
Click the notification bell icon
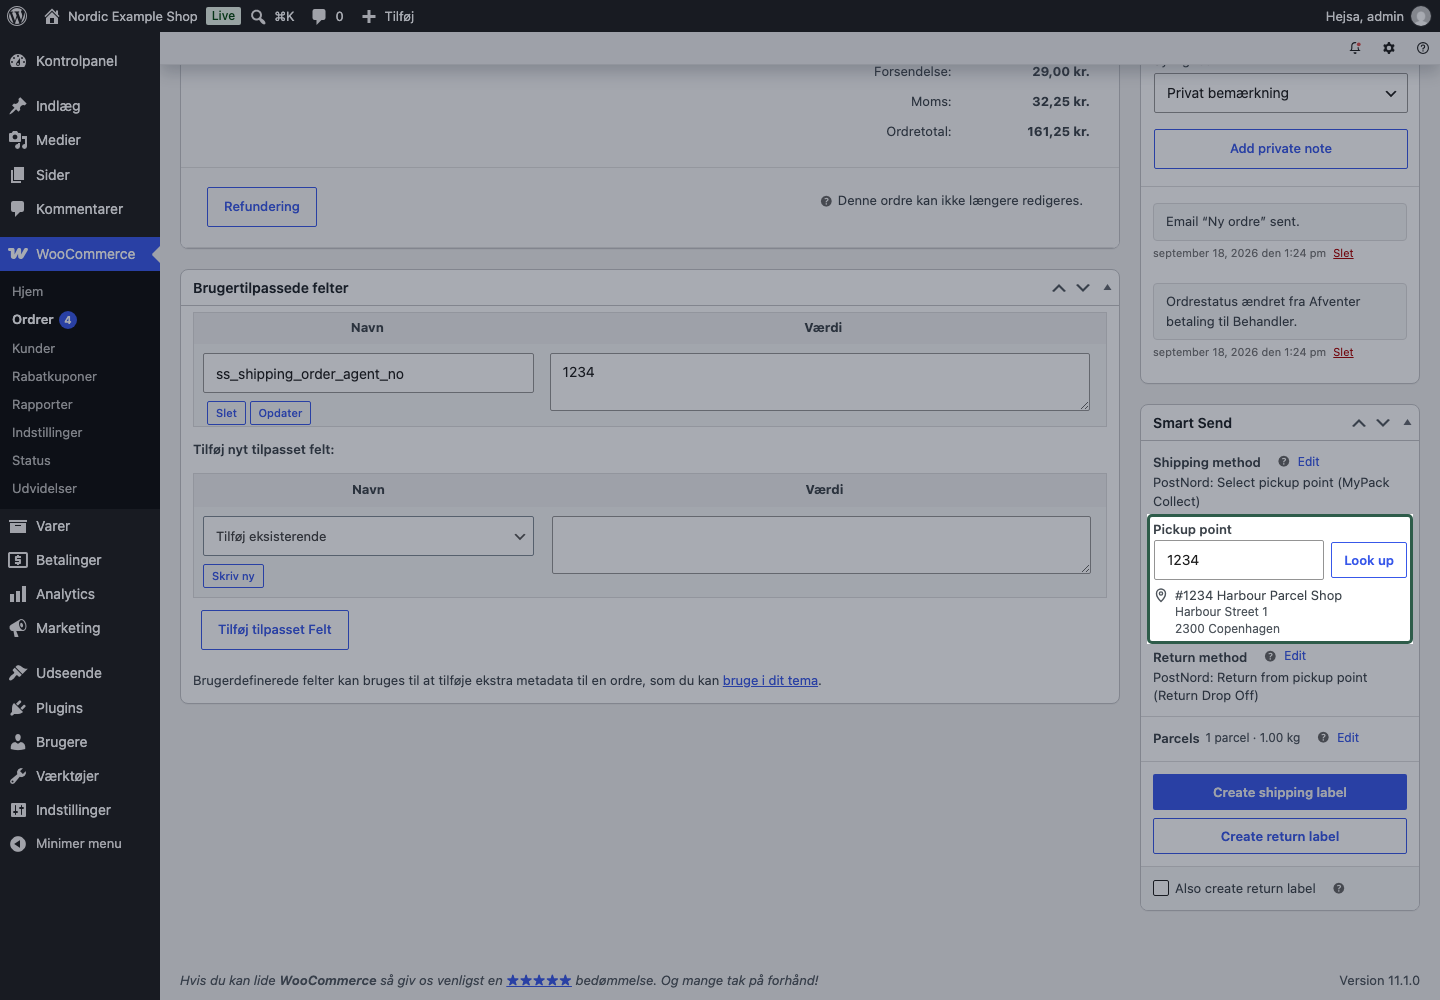coord(1355,48)
